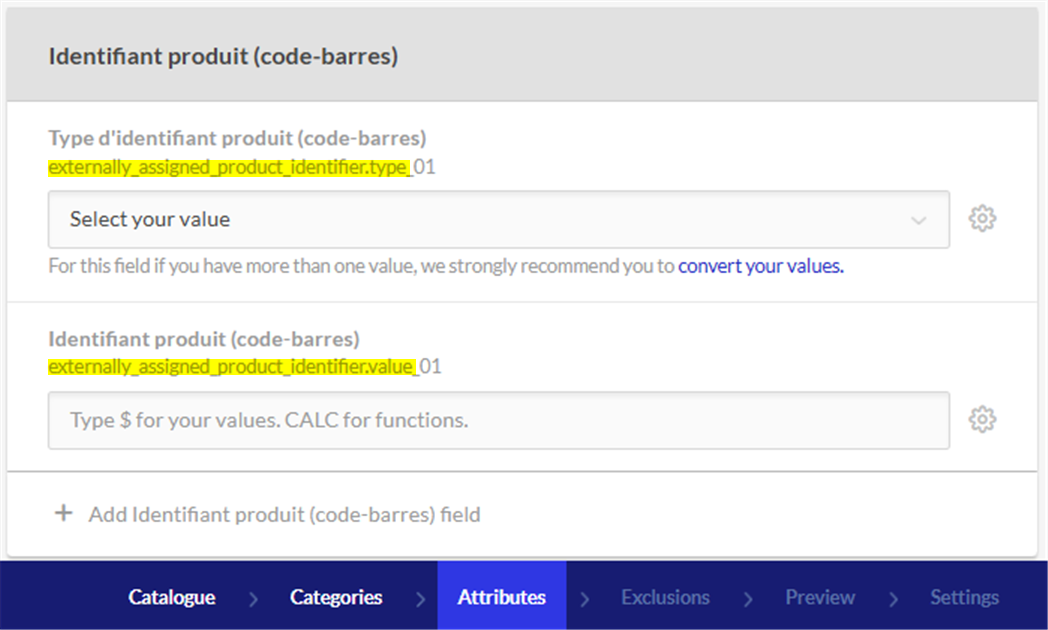
Task: Open settings gear for identifier value field
Action: (x=982, y=420)
